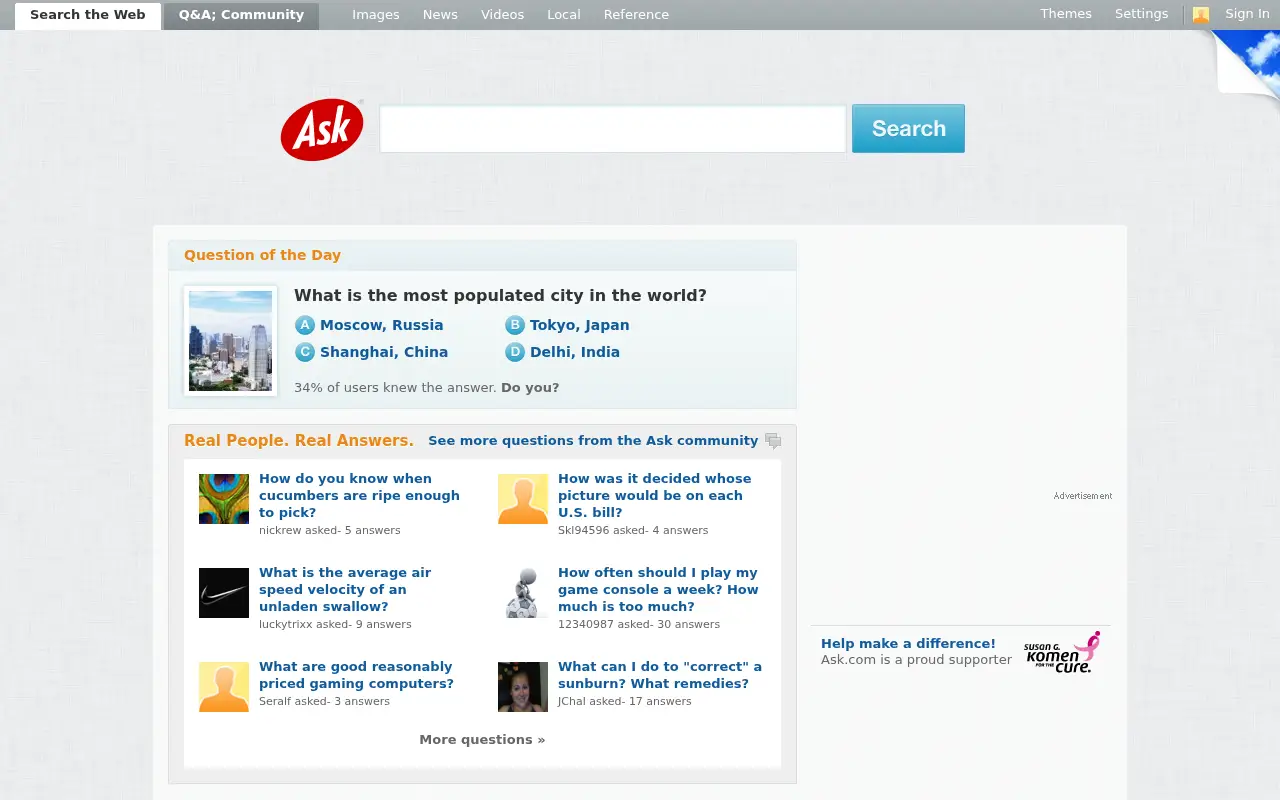
Task: Click the red Ask logo
Action: coord(322,129)
